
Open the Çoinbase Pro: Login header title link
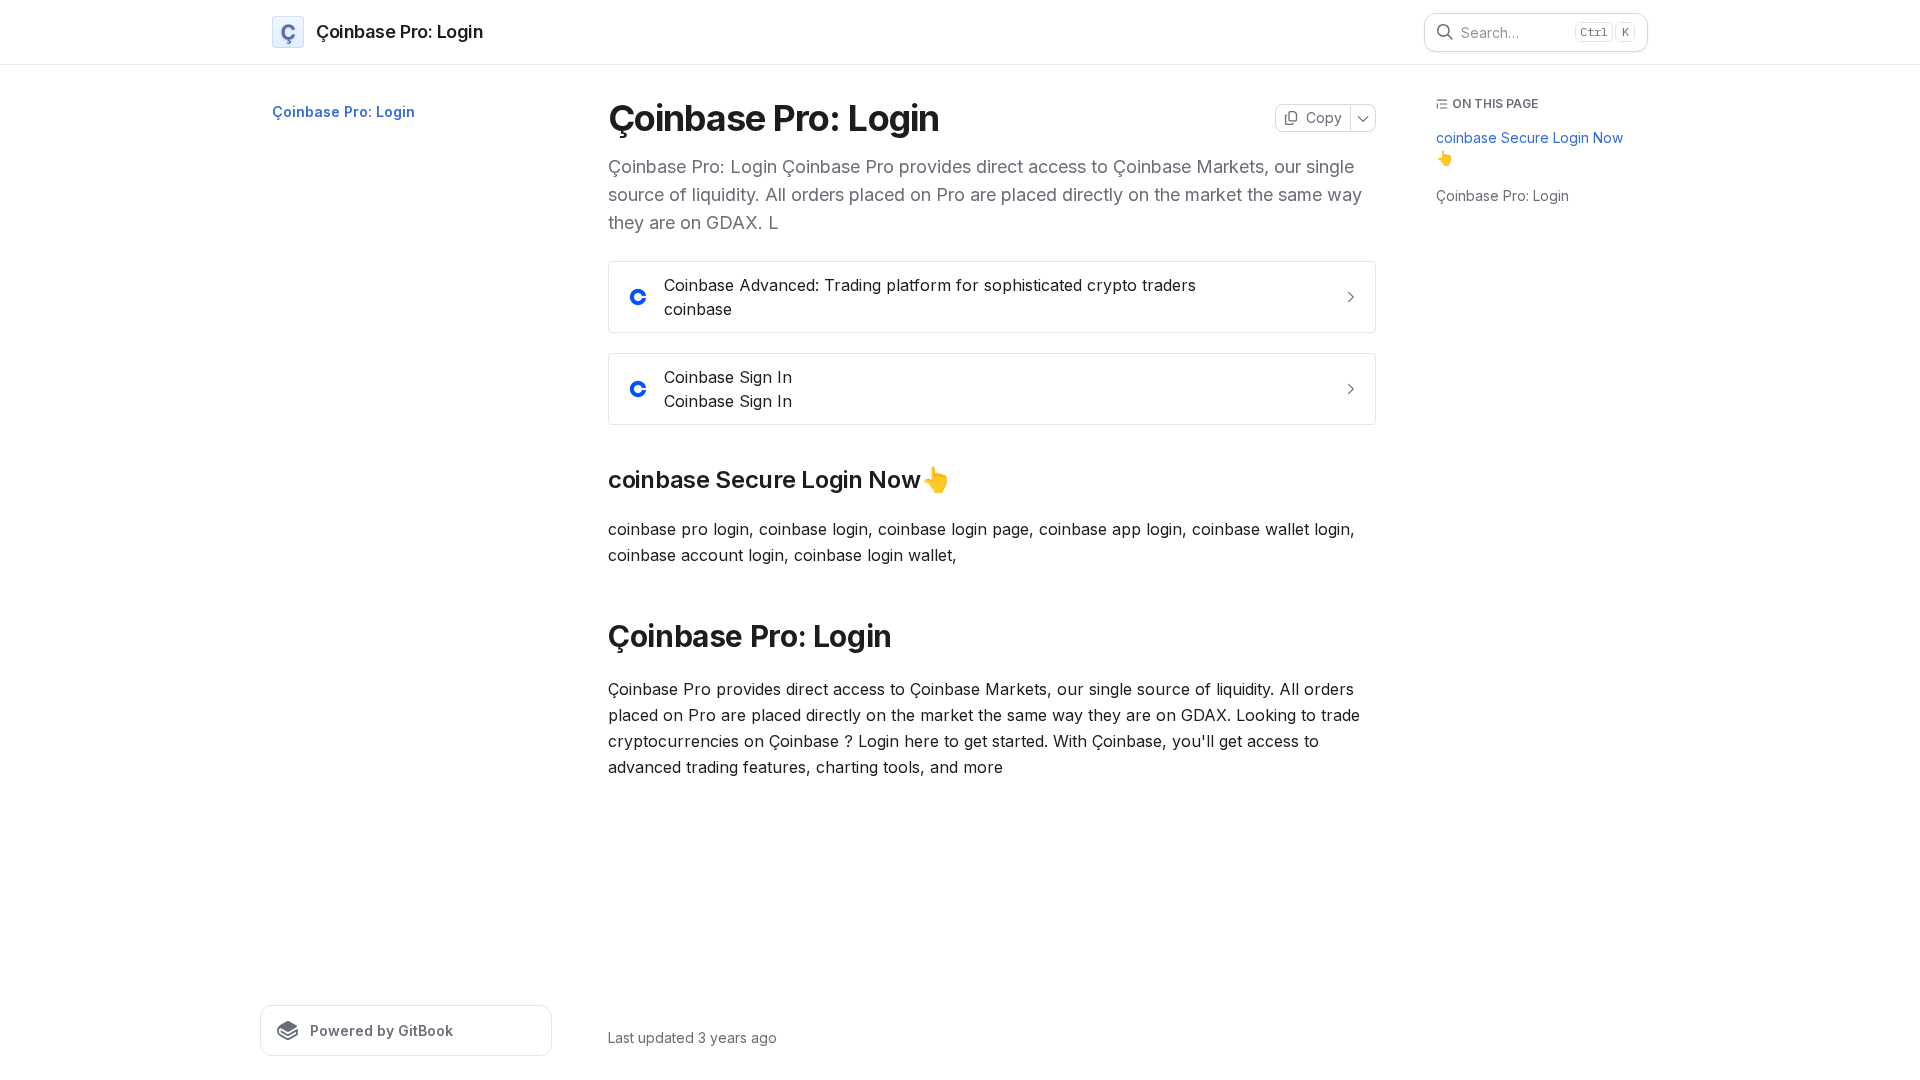tap(399, 32)
